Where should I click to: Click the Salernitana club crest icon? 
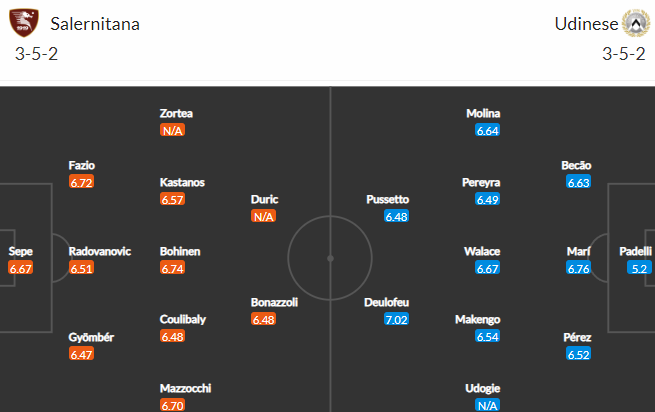point(24,23)
